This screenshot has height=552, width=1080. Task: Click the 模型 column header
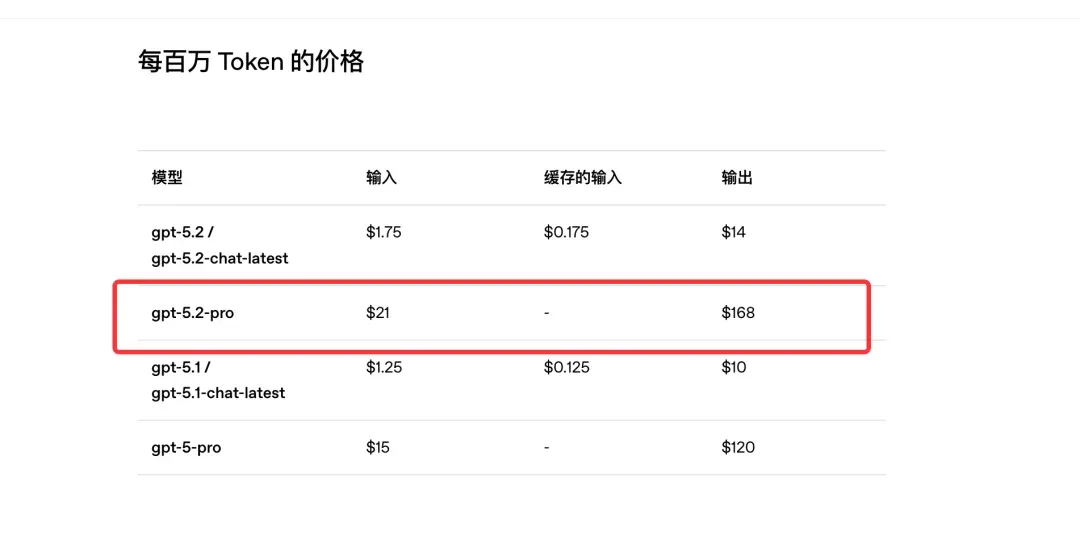click(x=167, y=178)
